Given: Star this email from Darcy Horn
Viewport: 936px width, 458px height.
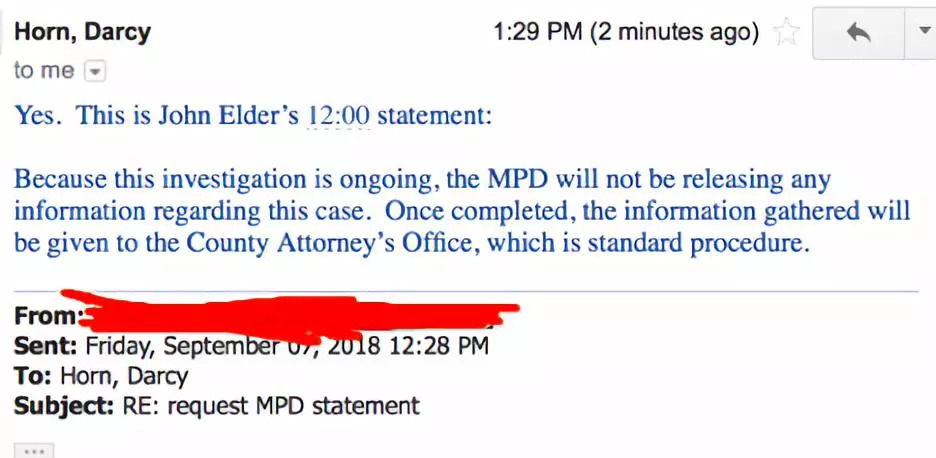Looking at the screenshot, I should [x=788, y=33].
